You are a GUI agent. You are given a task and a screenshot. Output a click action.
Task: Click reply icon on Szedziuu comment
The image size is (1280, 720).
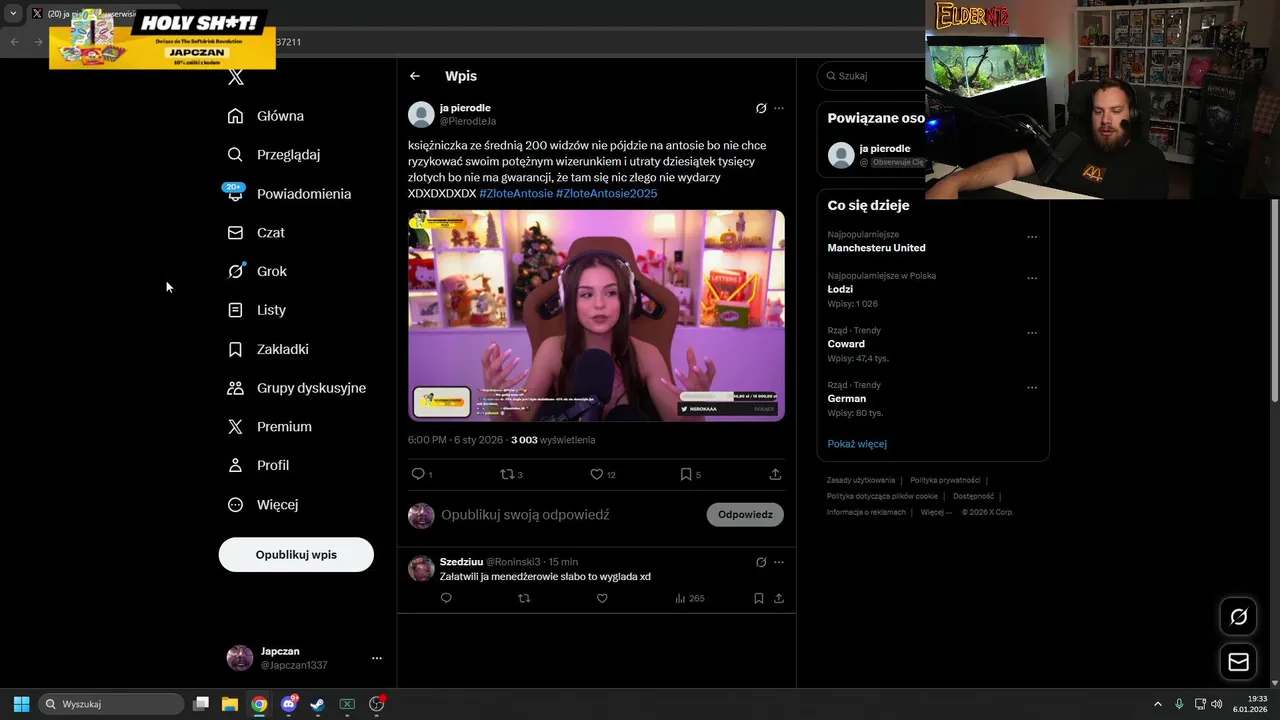click(x=446, y=598)
